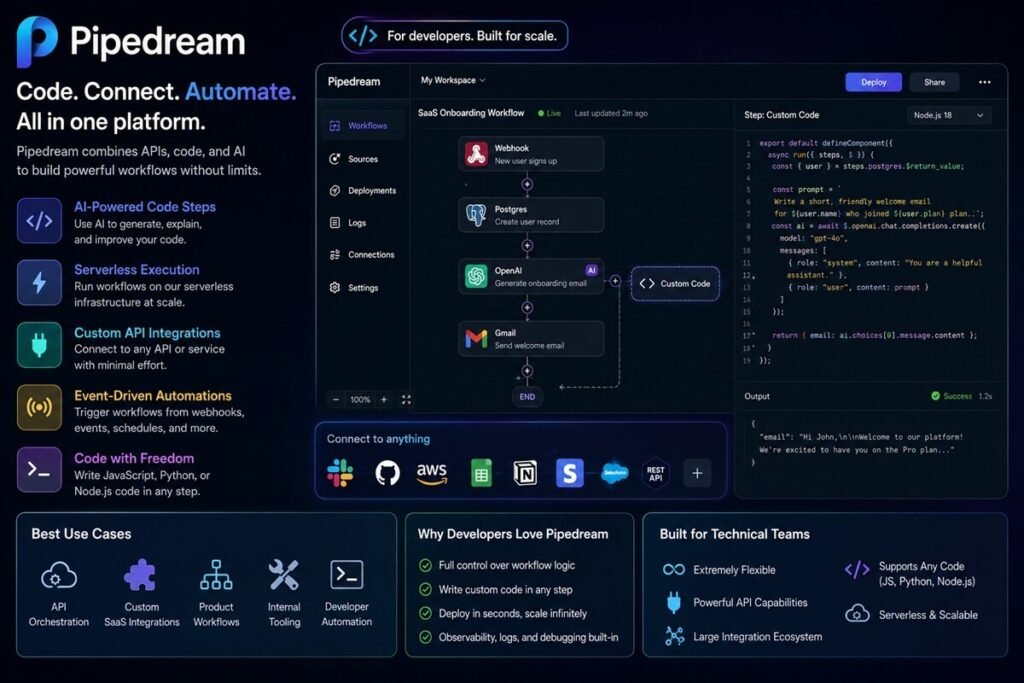Click the Product Workflows hierarchy icon
The image size is (1024, 683).
[x=216, y=575]
